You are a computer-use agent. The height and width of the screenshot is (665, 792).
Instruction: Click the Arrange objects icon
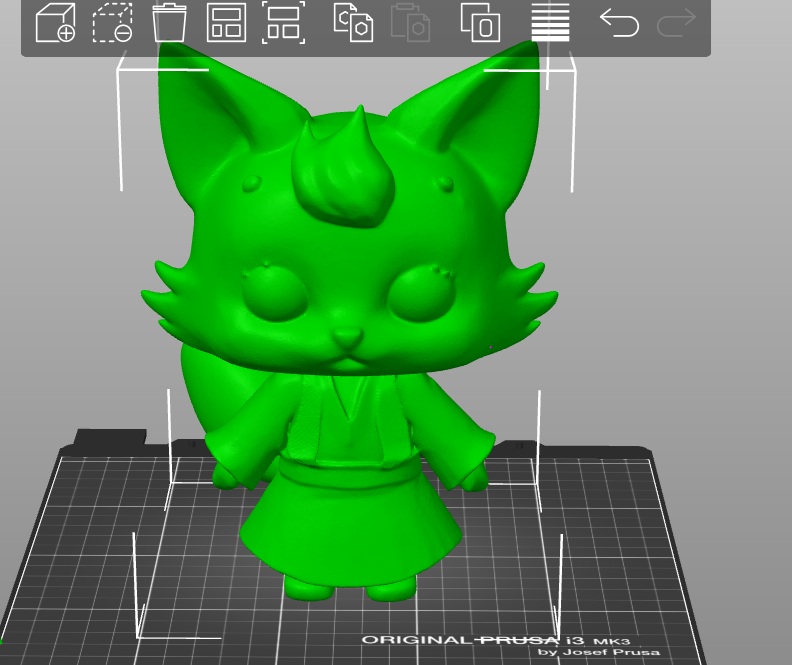point(226,23)
